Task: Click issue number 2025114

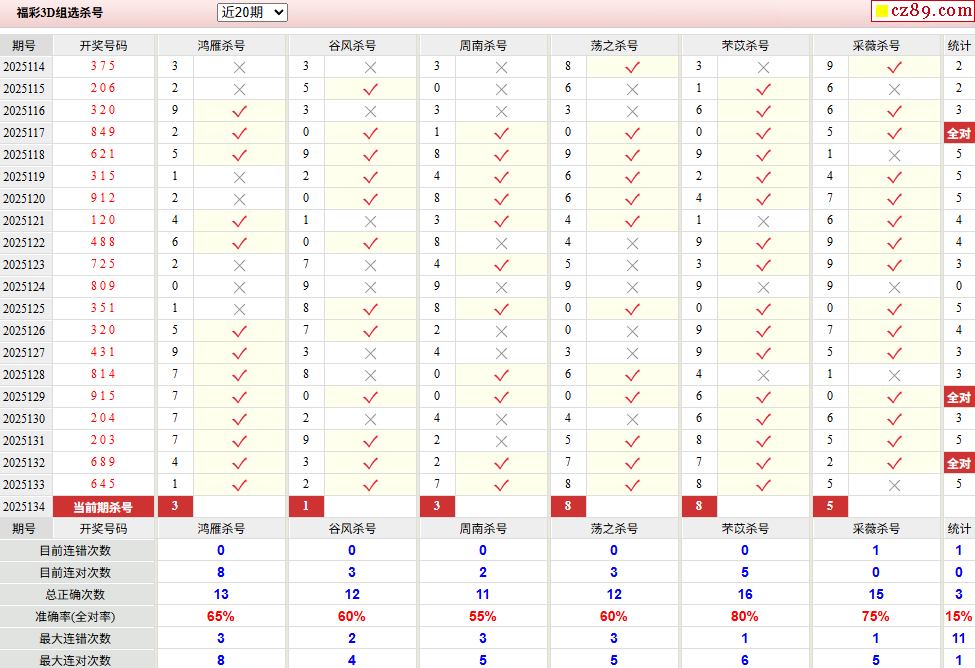Action: click(24, 67)
